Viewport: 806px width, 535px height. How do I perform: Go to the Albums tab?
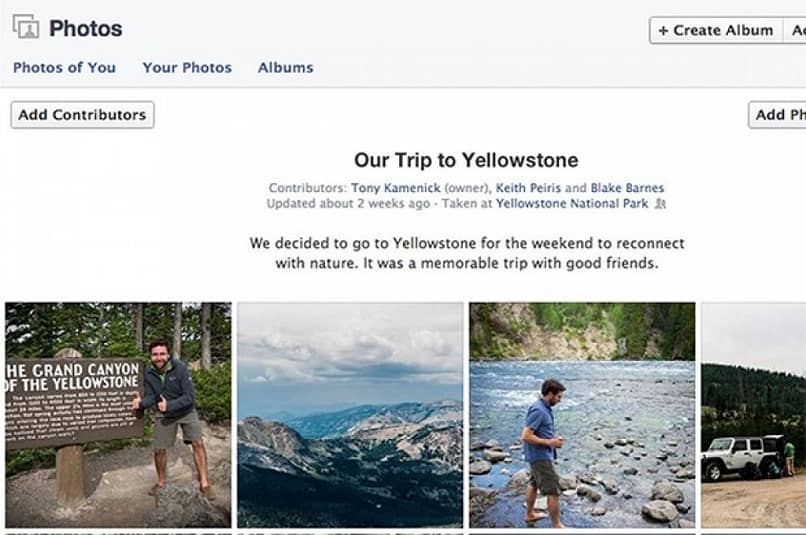[x=285, y=68]
